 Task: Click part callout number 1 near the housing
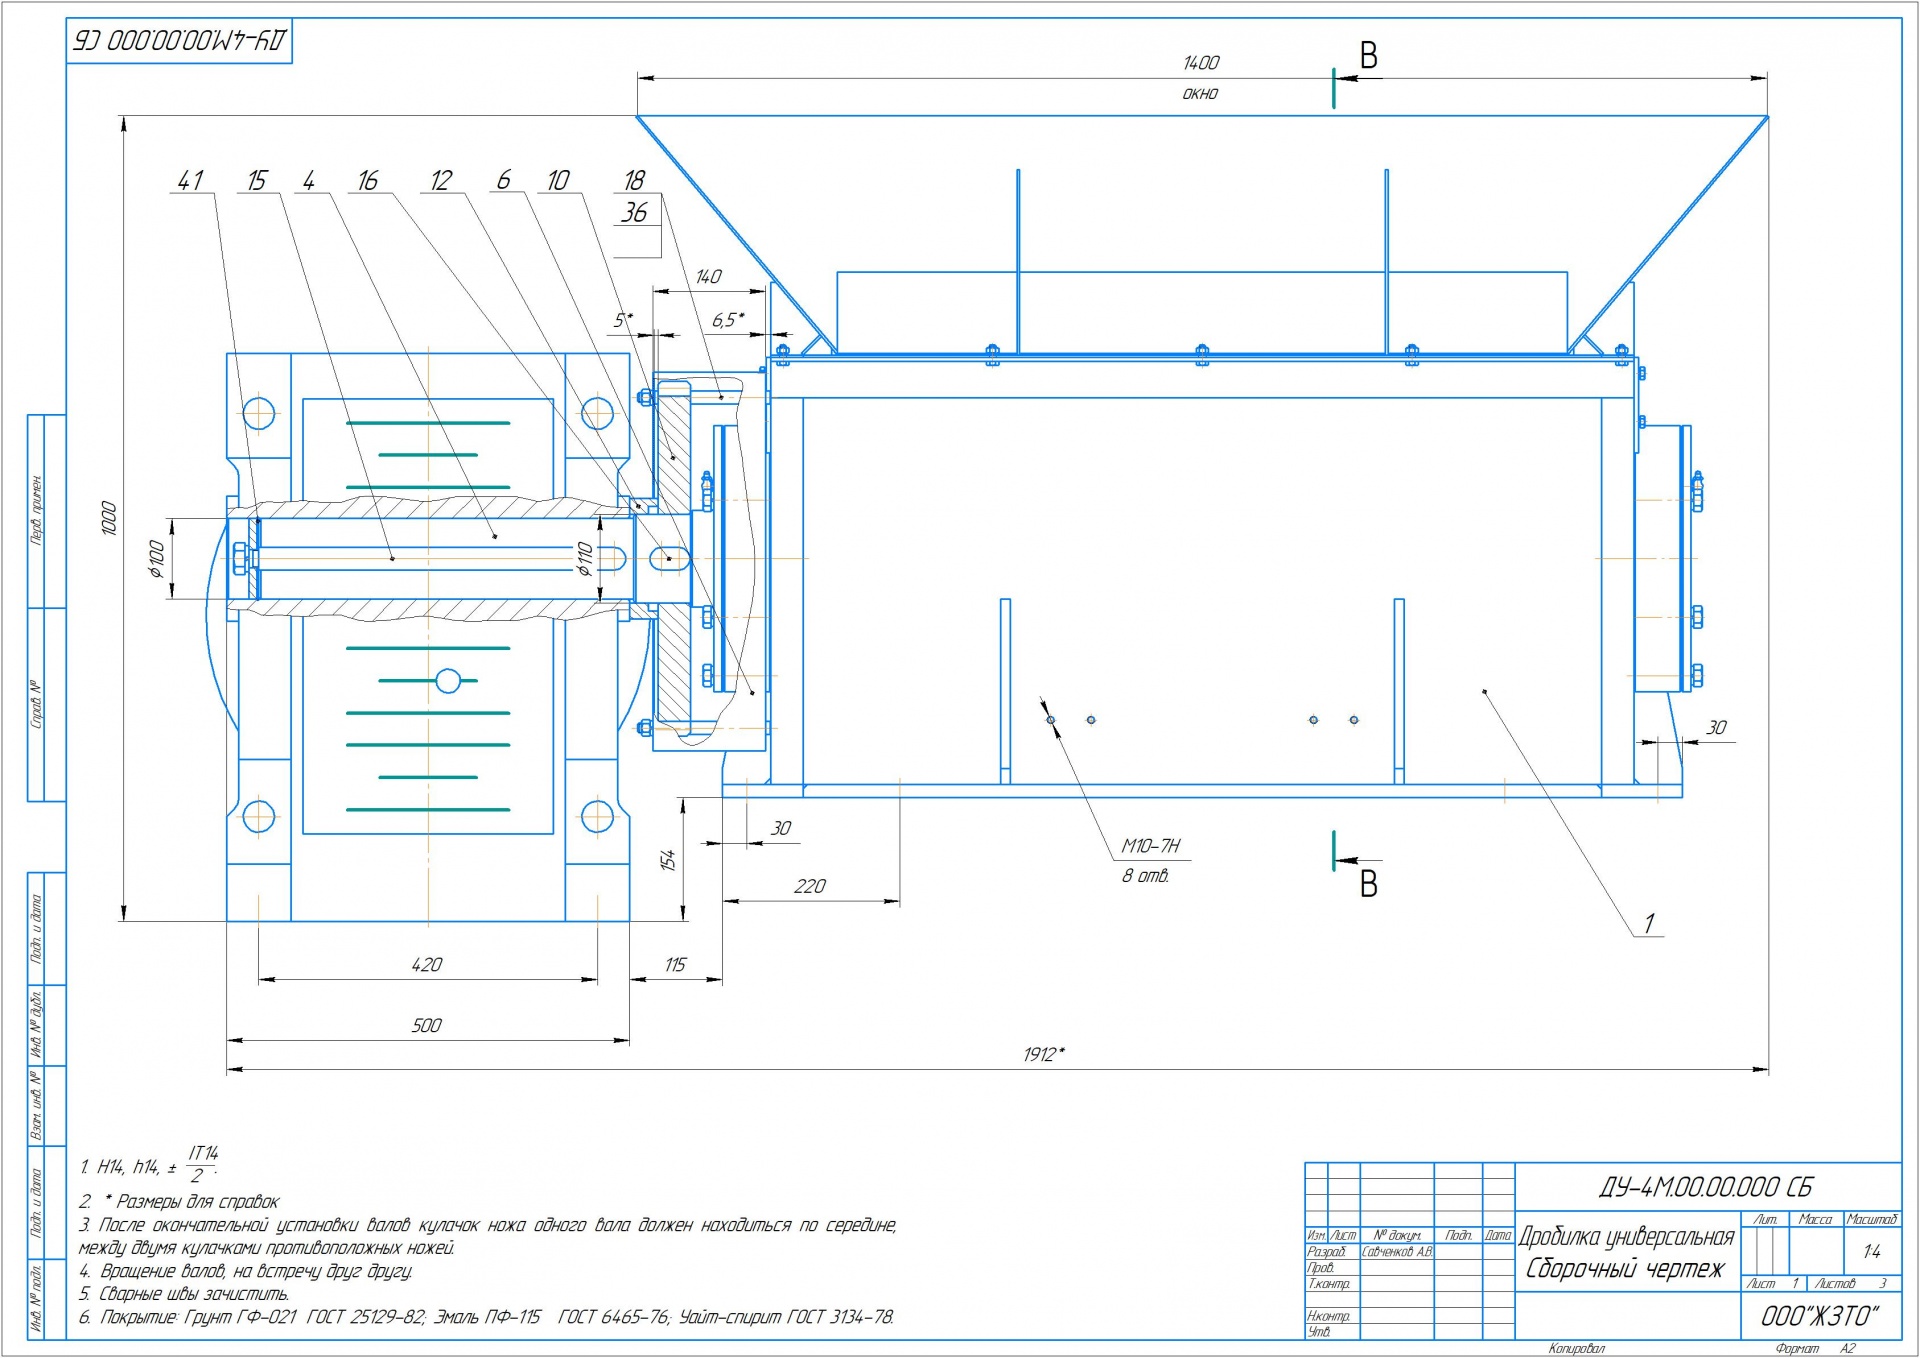[x=1649, y=923]
